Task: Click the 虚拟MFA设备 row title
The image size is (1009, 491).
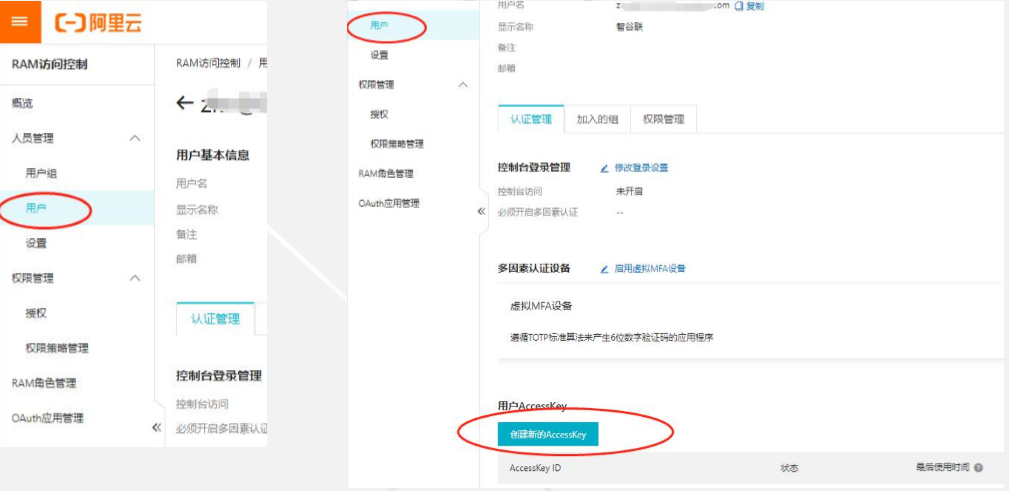Action: point(541,306)
